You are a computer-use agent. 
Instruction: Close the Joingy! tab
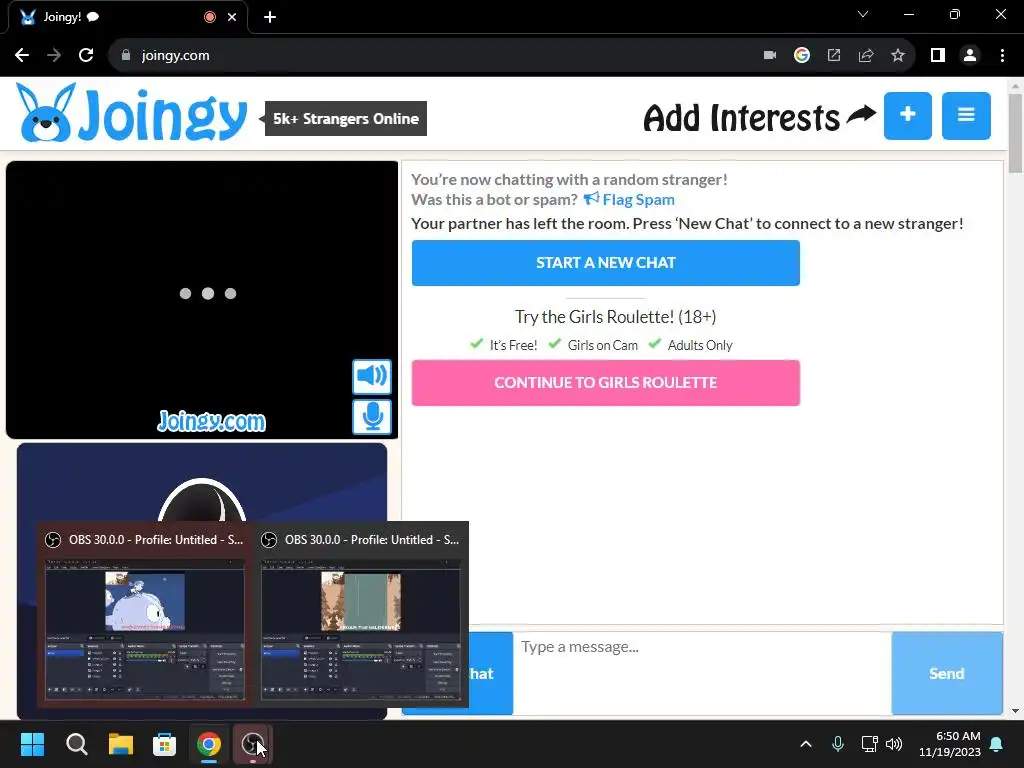click(232, 17)
